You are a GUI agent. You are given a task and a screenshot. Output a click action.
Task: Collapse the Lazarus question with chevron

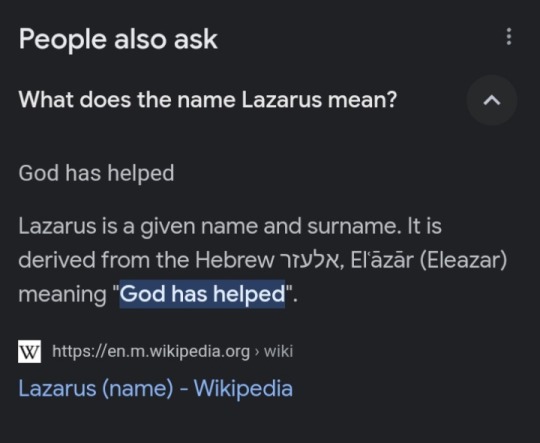[492, 100]
